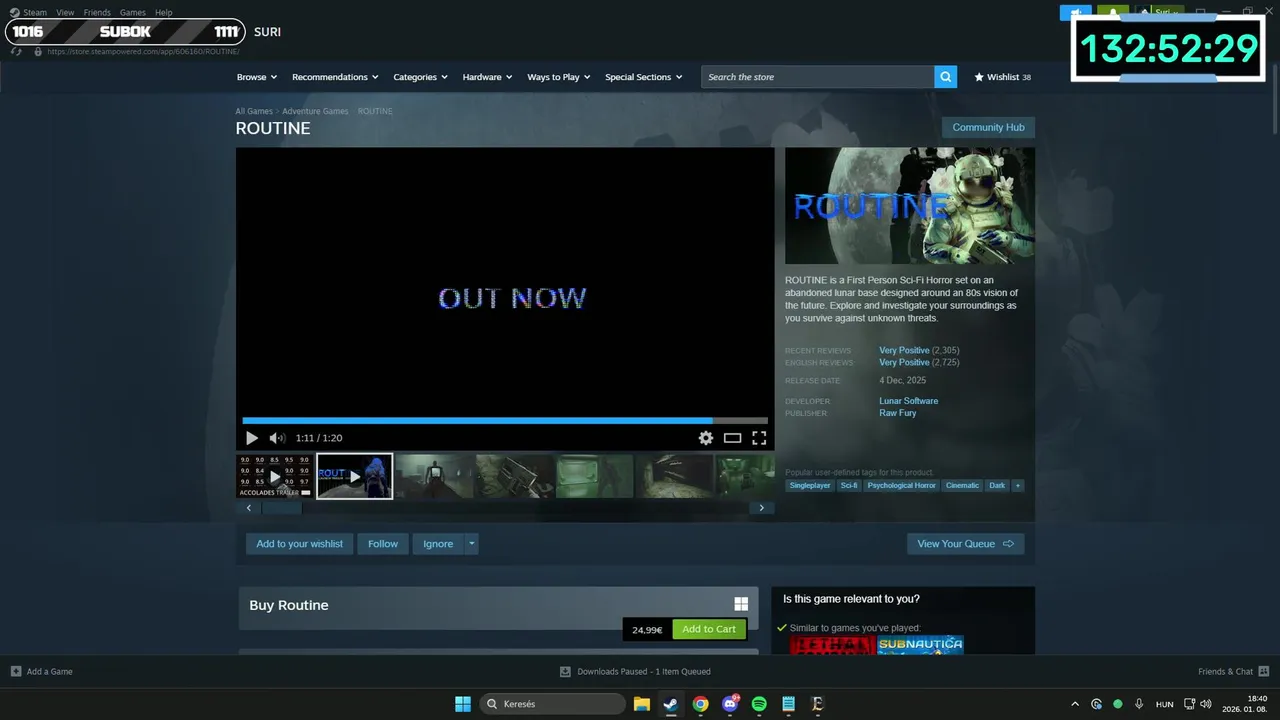Expand the Categories dropdown

(x=420, y=77)
